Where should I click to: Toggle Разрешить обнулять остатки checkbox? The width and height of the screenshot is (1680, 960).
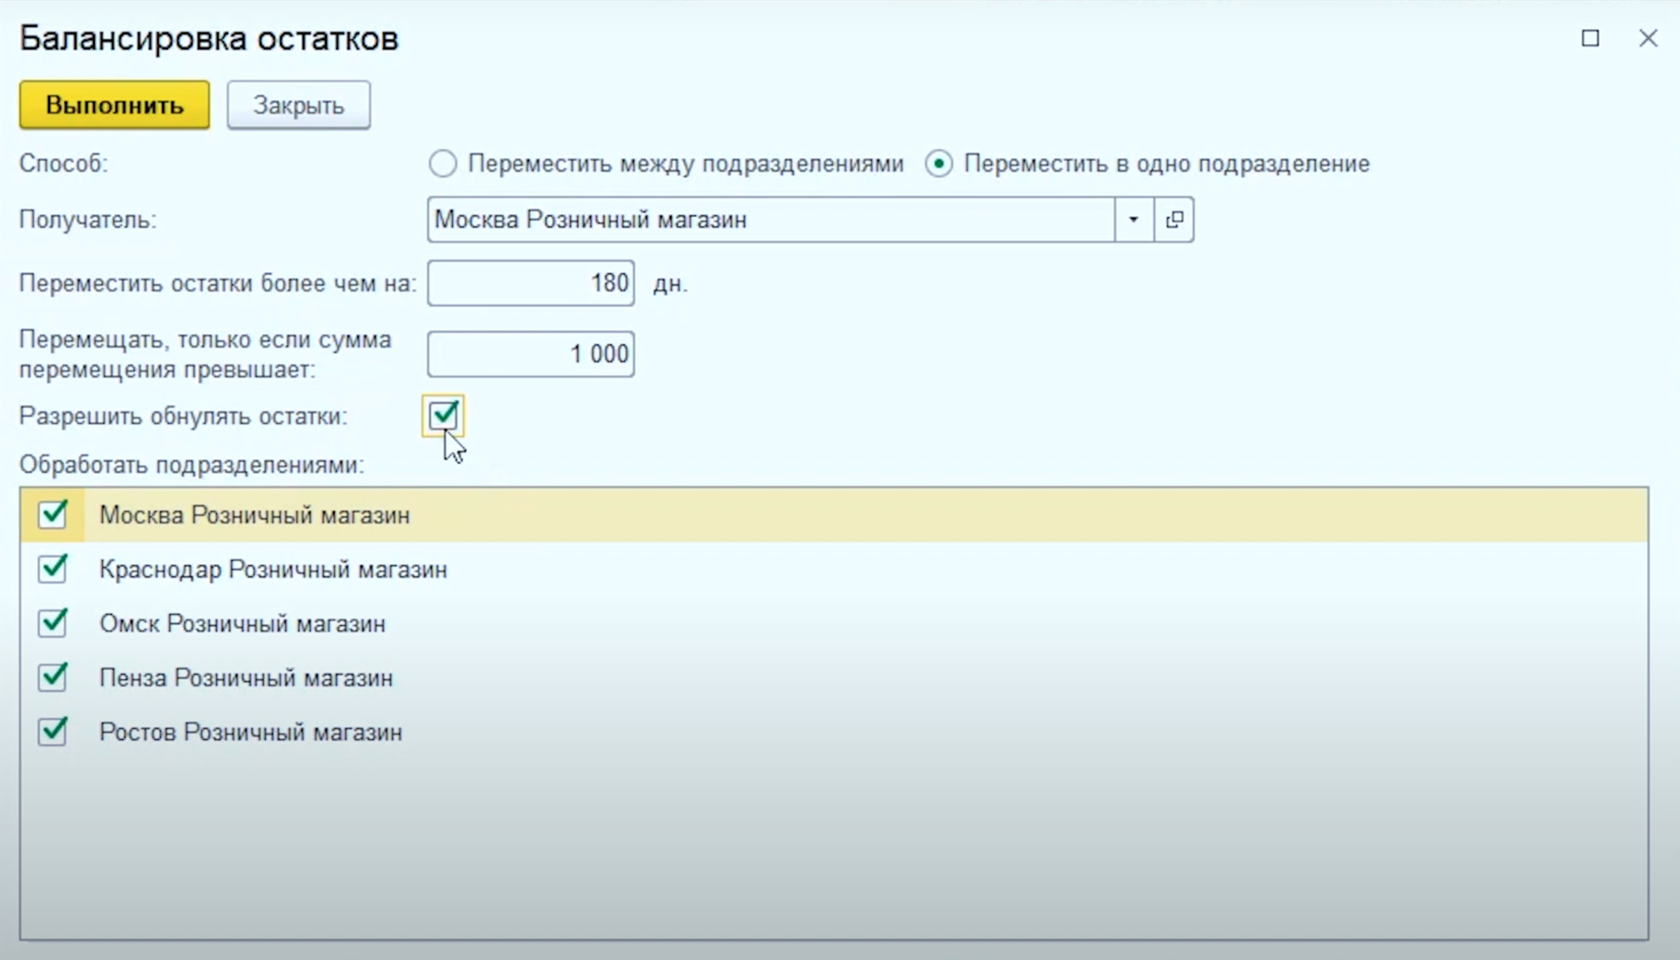[x=443, y=415]
